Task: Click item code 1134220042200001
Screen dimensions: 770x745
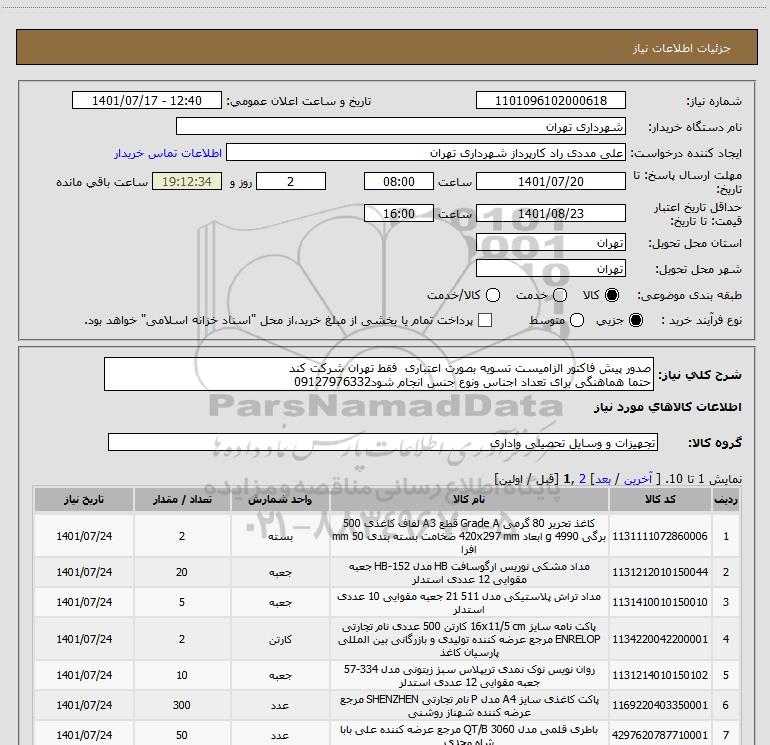Action: (660, 639)
